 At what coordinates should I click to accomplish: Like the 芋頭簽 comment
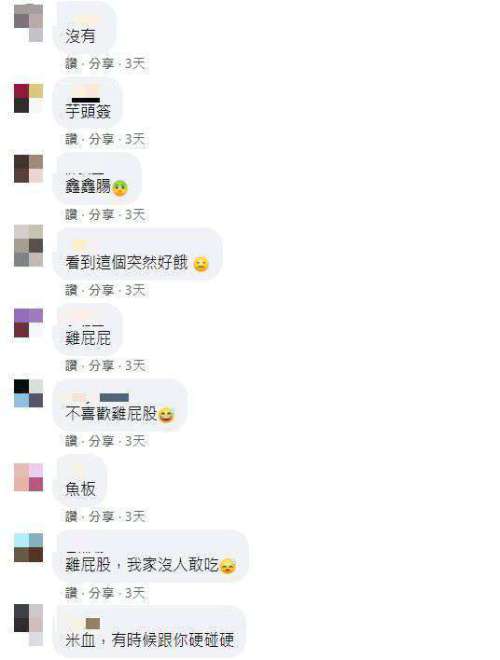tap(71, 139)
